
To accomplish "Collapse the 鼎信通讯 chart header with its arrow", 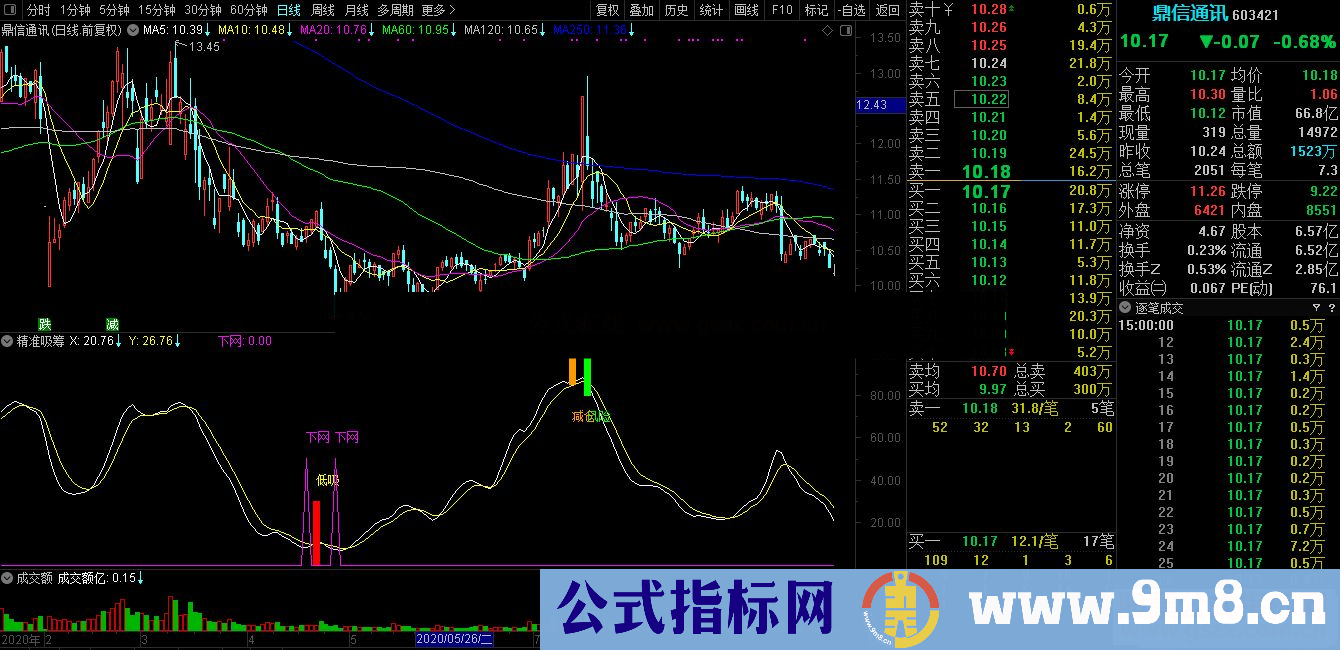I will click(x=133, y=30).
